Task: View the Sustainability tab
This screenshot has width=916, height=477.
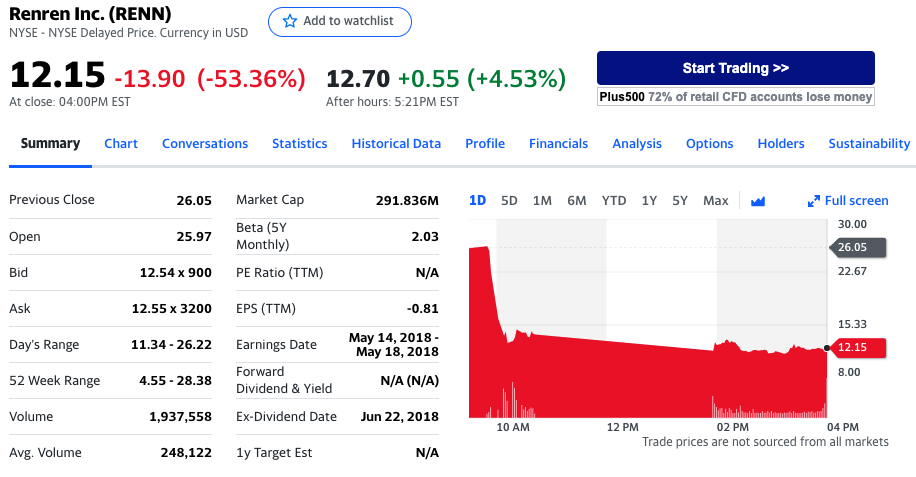Action: tap(868, 143)
